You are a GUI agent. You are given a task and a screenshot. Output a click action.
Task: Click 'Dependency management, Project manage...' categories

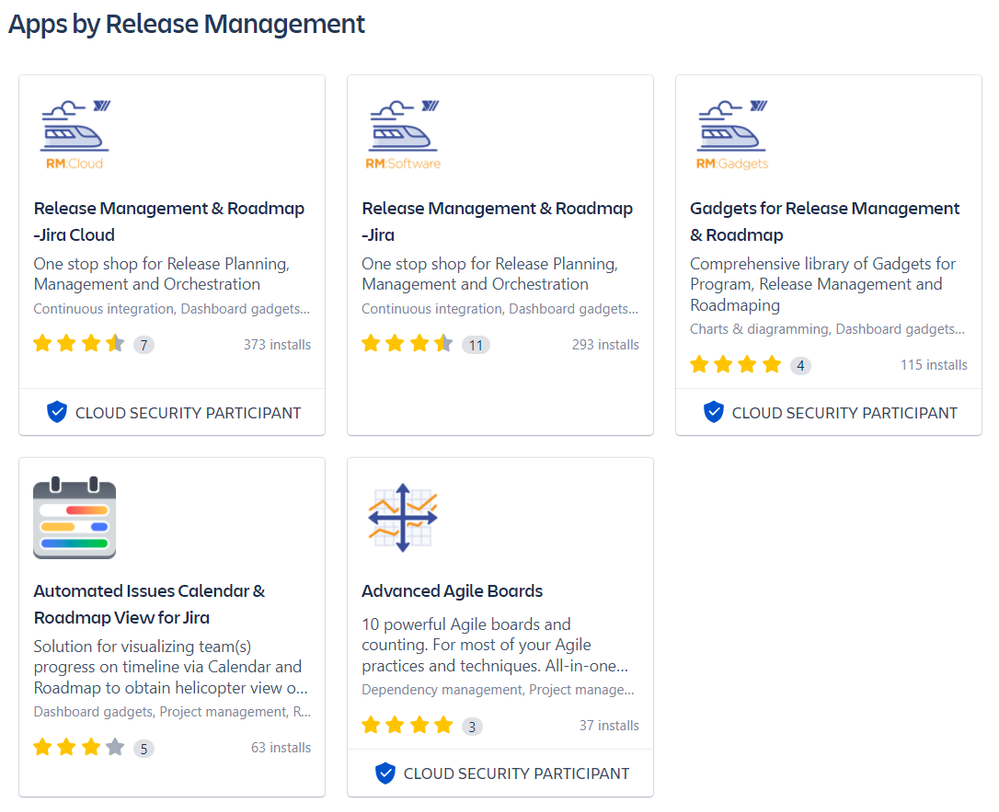point(498,690)
